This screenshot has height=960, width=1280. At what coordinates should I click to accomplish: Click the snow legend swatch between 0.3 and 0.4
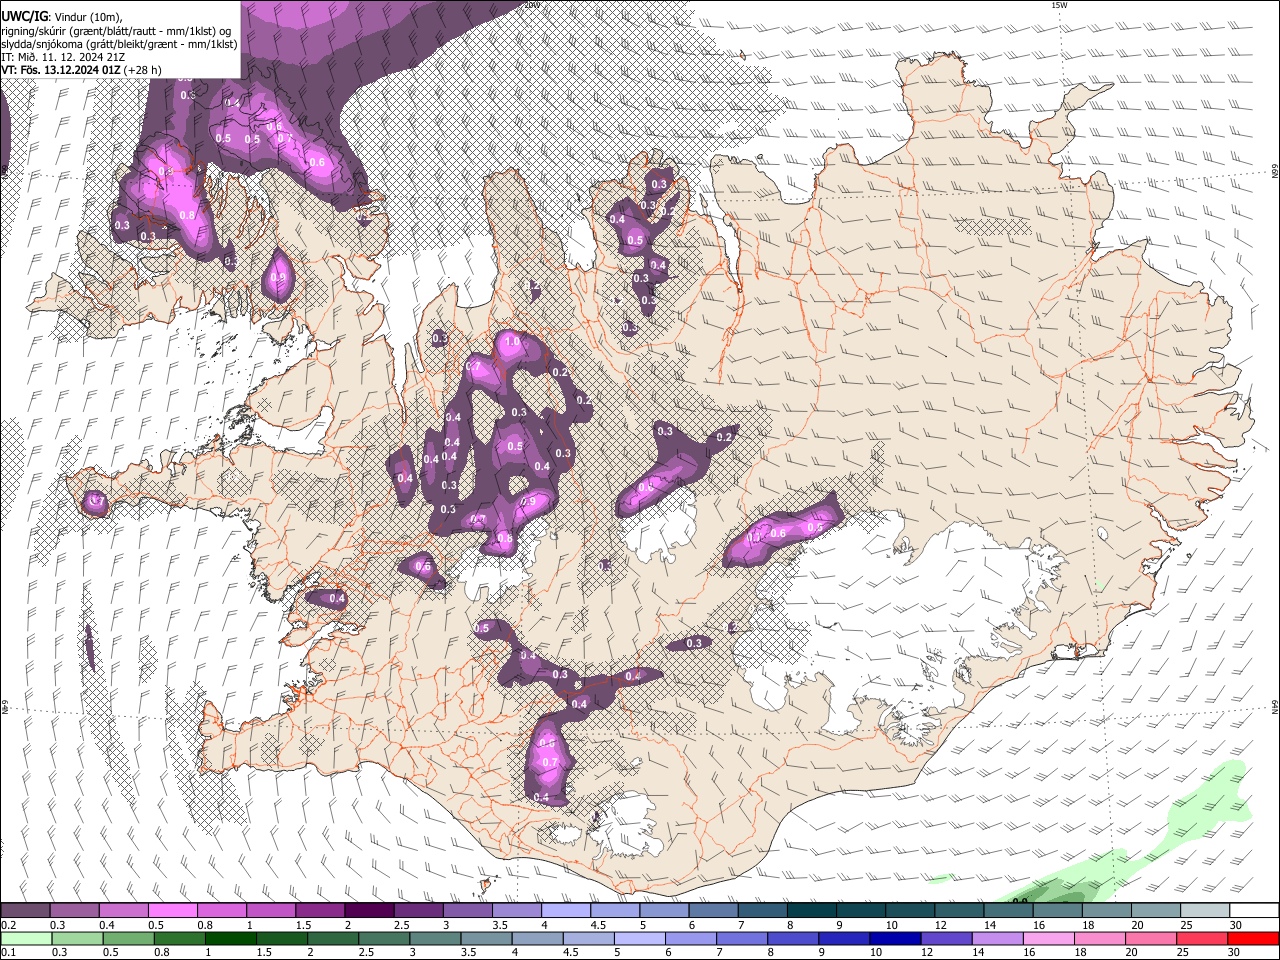(x=75, y=911)
